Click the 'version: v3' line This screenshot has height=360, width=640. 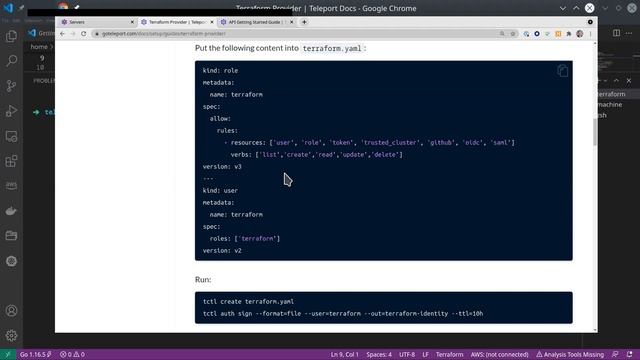coord(222,167)
